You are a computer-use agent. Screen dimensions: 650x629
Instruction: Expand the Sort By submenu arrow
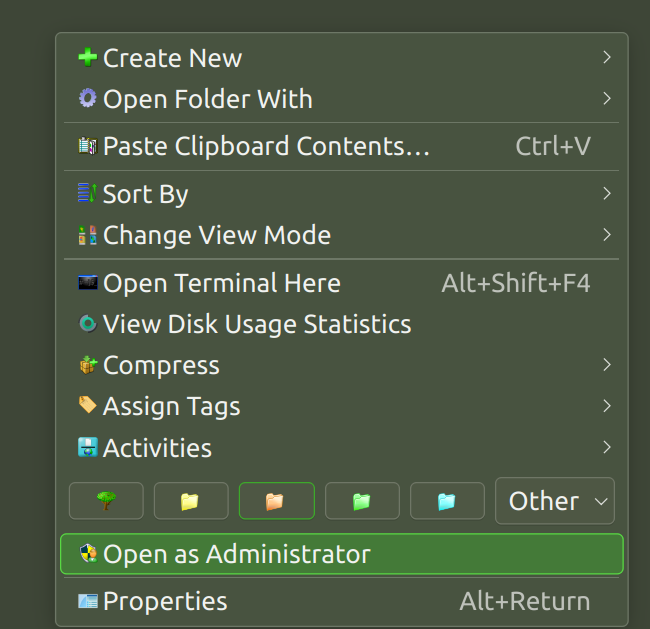(606, 193)
